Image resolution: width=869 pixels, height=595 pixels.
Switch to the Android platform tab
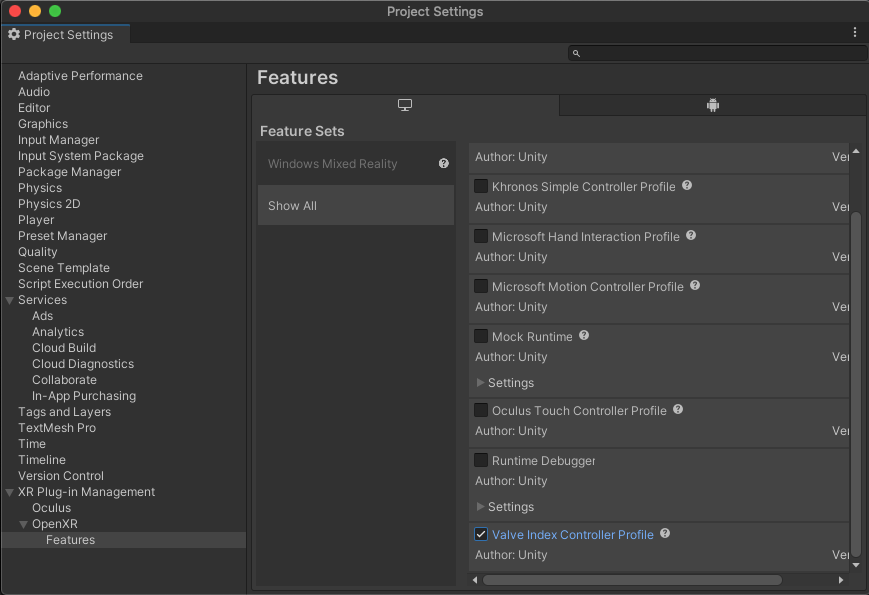pos(712,105)
